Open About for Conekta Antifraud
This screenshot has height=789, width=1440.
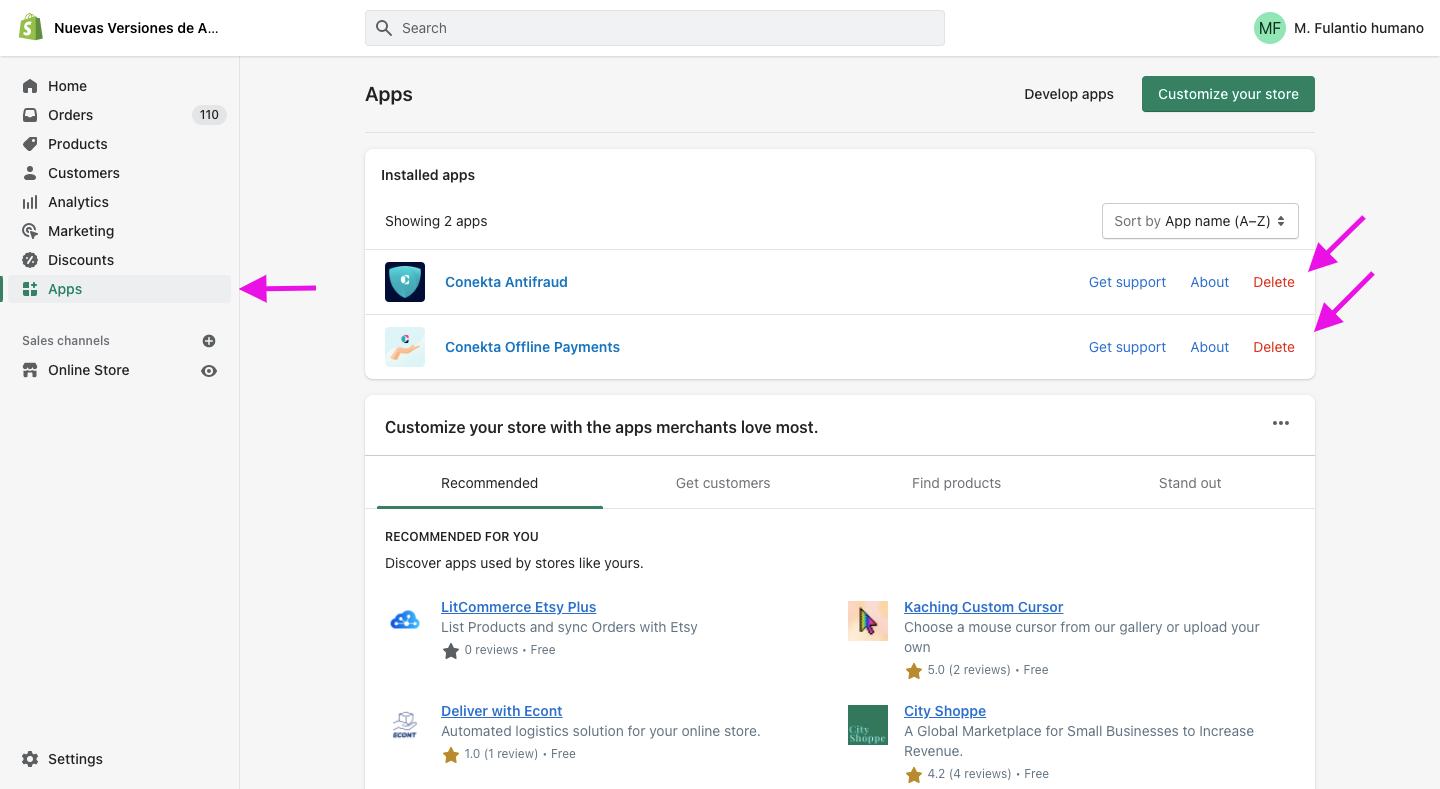pos(1209,282)
